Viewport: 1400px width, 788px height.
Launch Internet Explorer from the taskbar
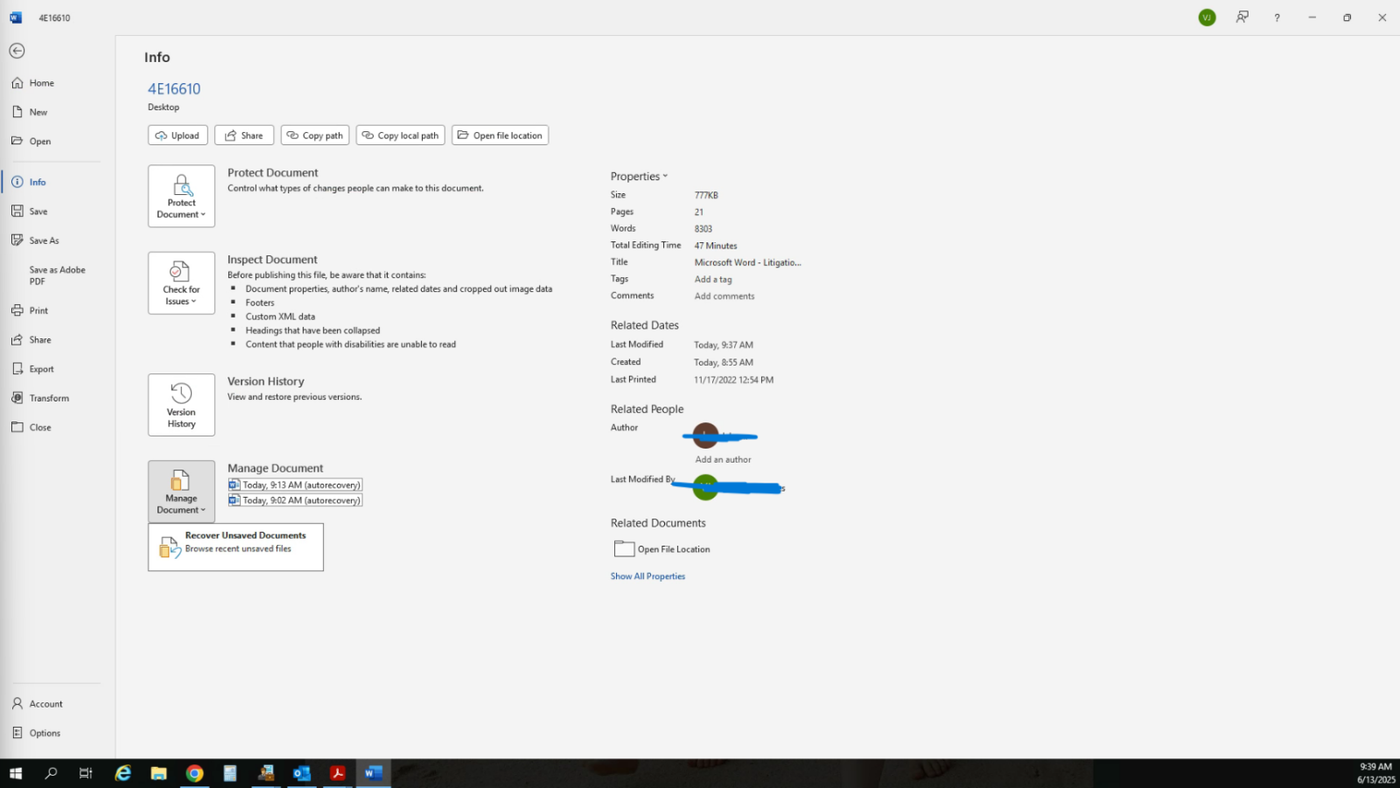(x=123, y=773)
